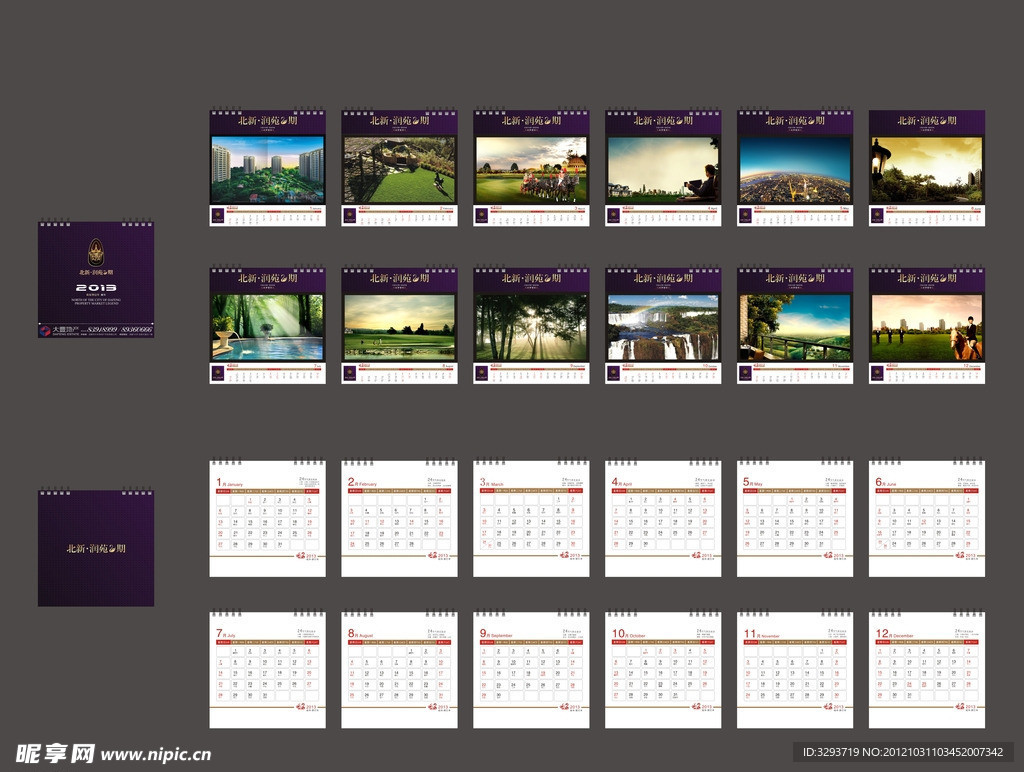Image resolution: width=1024 pixels, height=772 pixels.
Task: Select the horse-drawn carriage photo page
Action: (x=531, y=168)
